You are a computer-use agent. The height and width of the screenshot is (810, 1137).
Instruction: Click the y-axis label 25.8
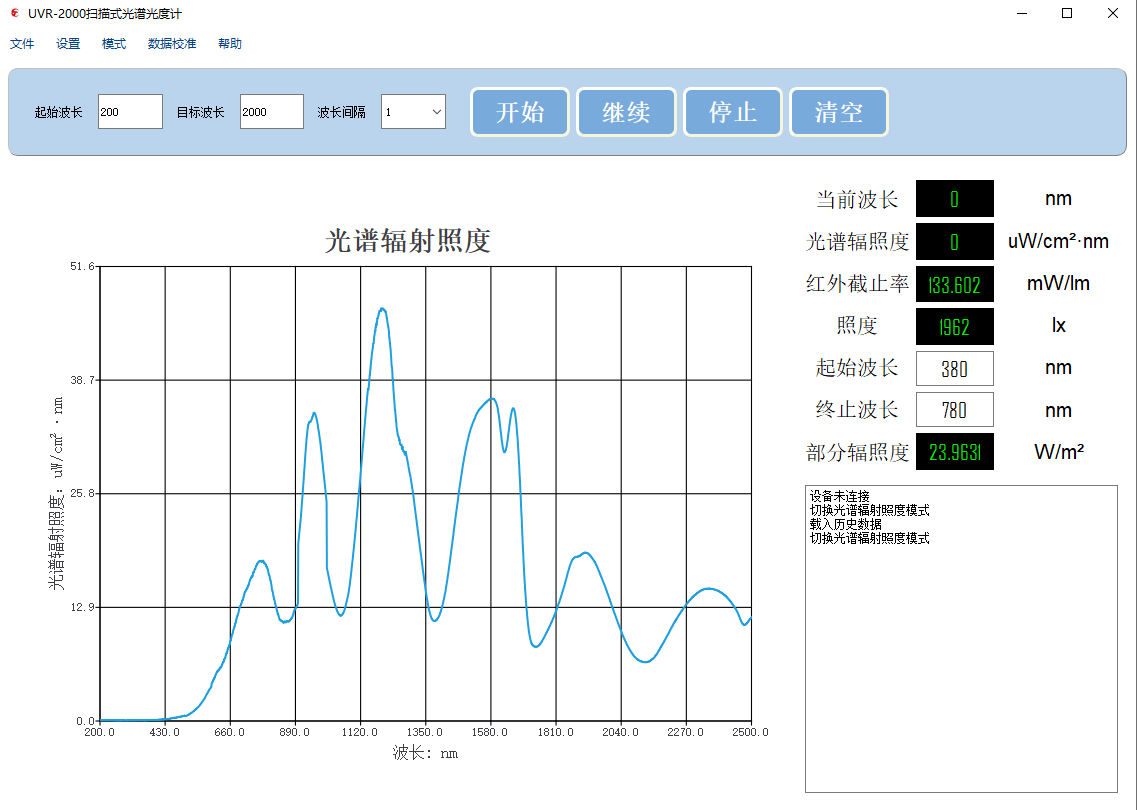point(82,493)
